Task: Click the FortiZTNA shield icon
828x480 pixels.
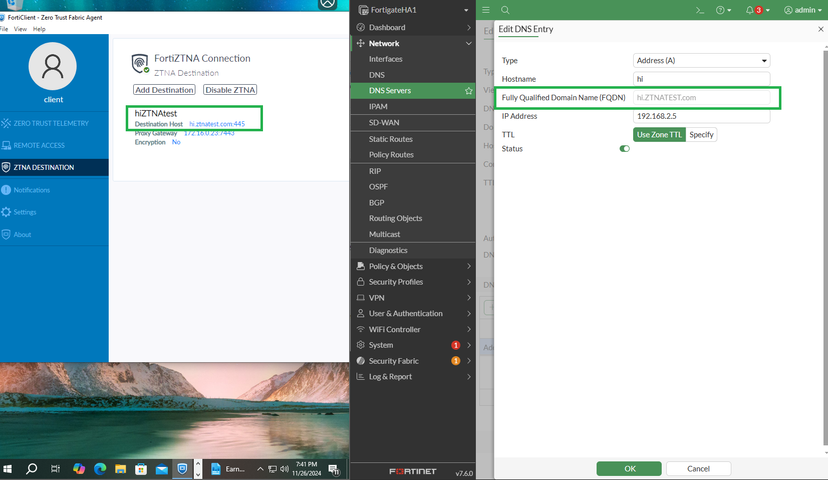Action: point(140,63)
